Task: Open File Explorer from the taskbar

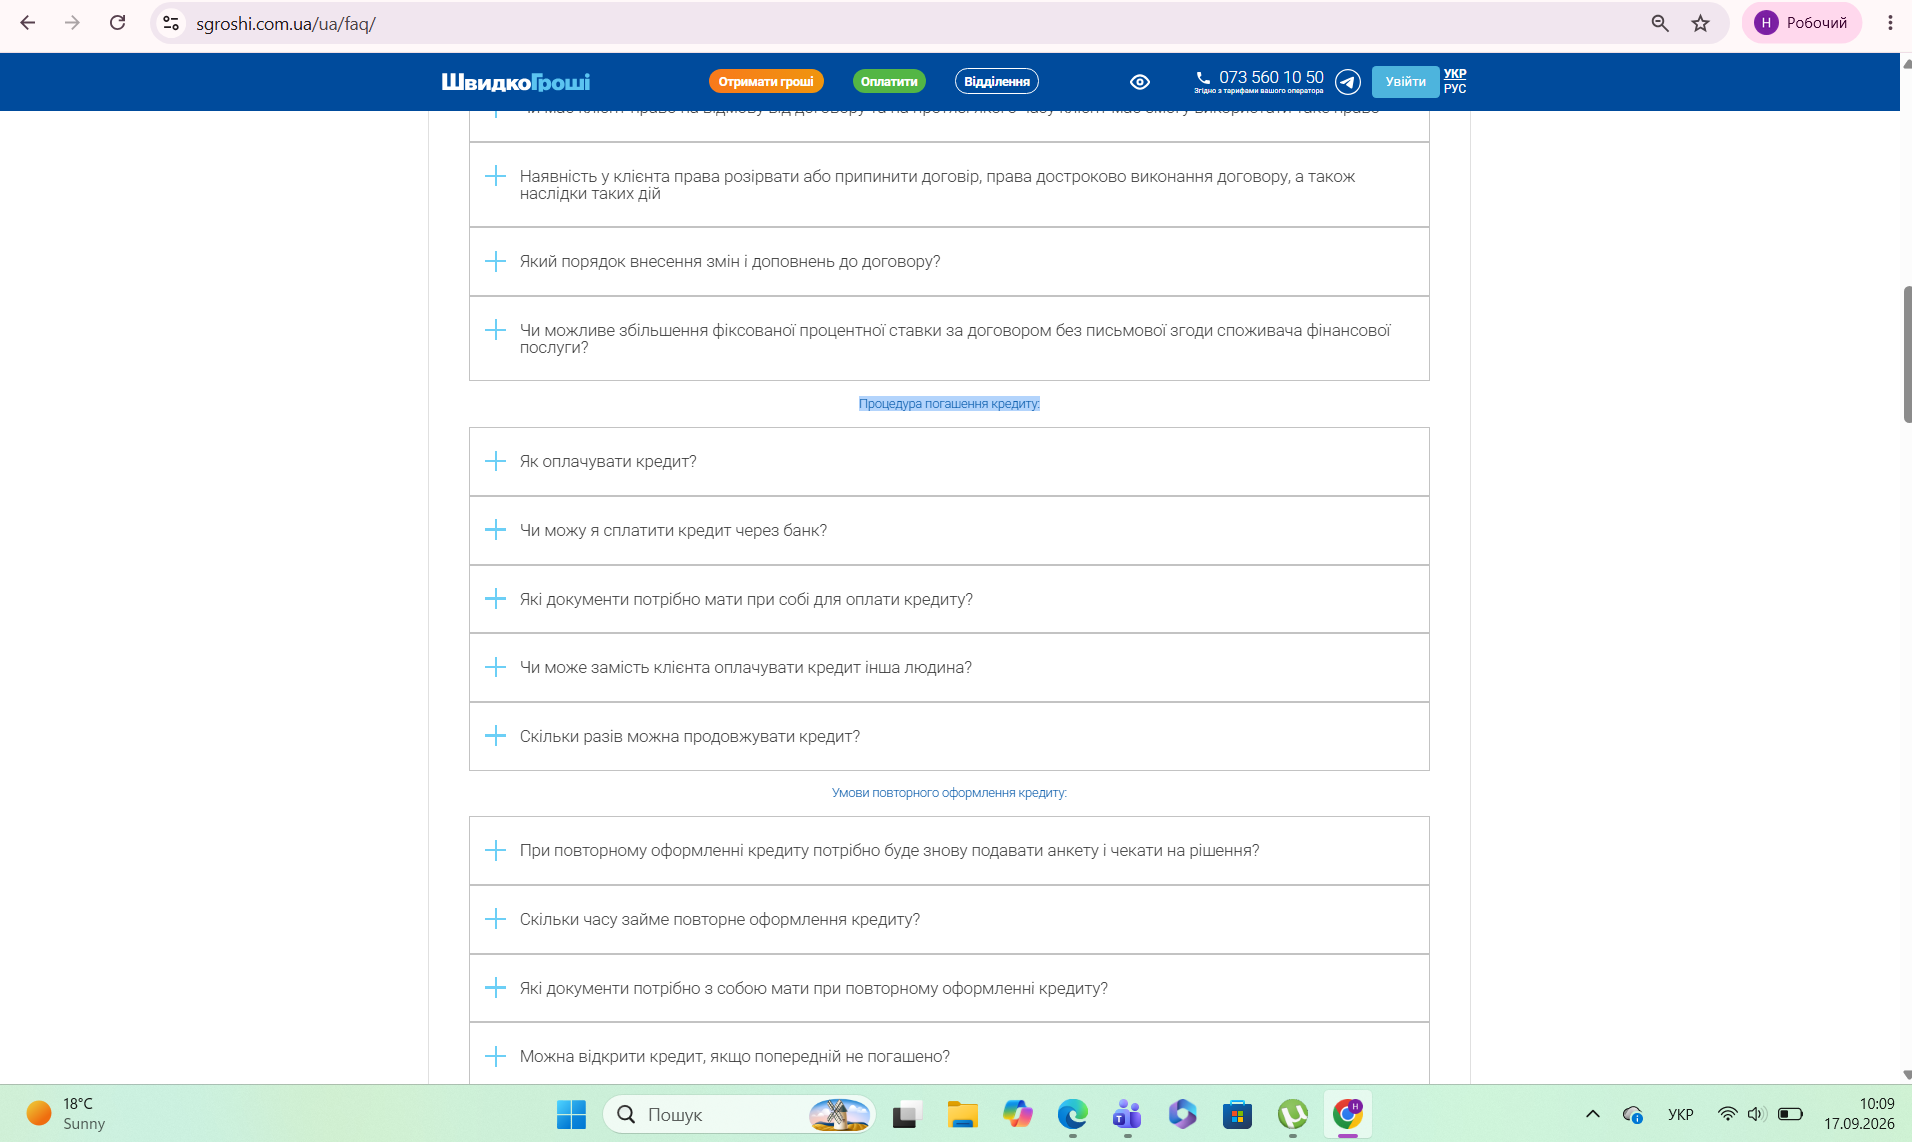Action: (962, 1114)
